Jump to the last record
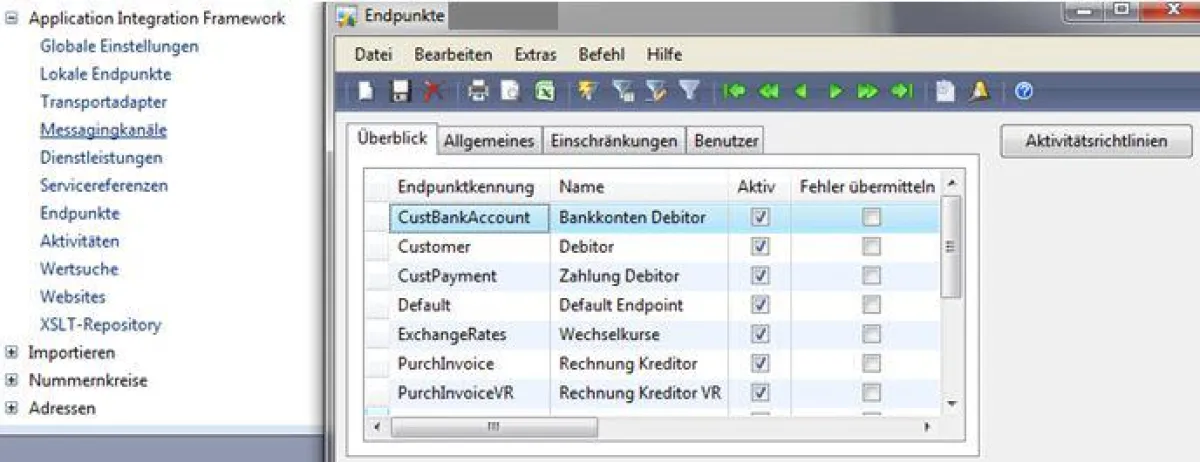 click(901, 91)
